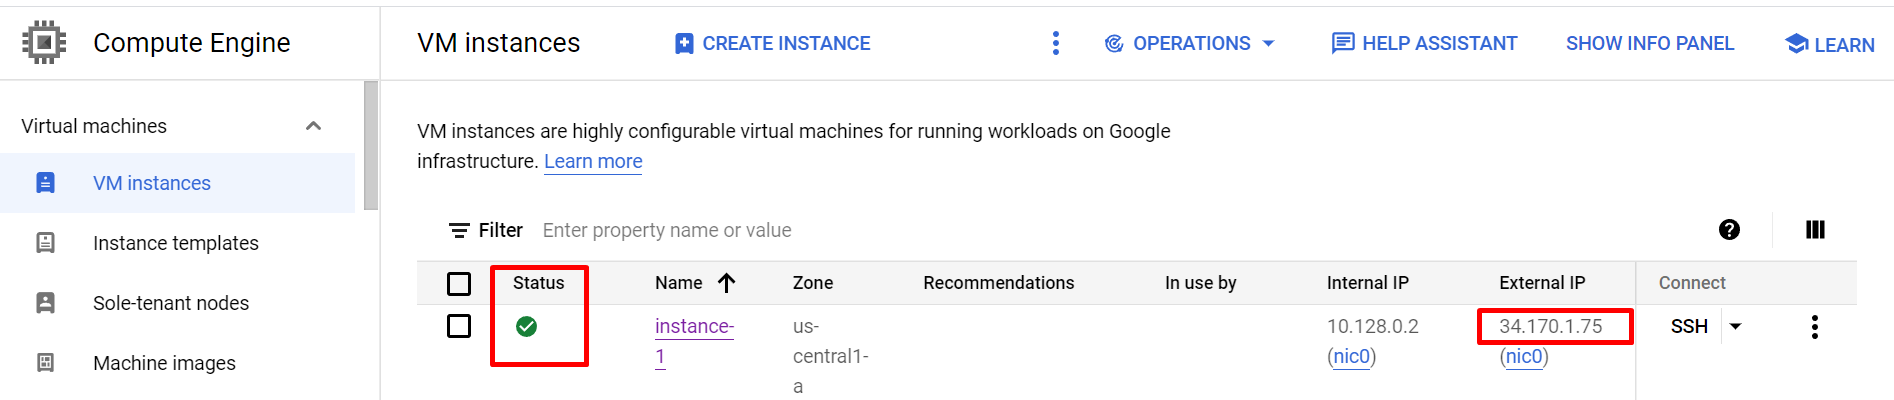Select VM instances in sidebar

click(x=152, y=183)
